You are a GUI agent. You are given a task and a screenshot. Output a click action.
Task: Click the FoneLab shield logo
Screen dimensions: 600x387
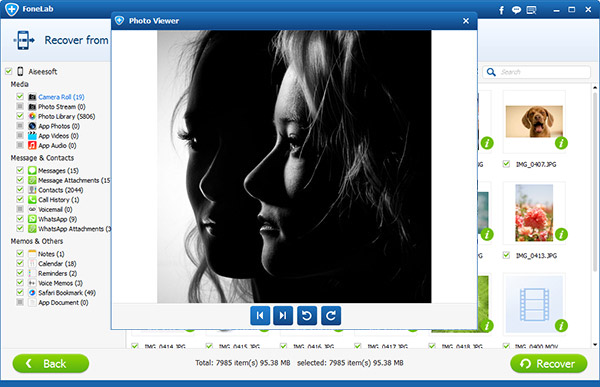tap(12, 9)
